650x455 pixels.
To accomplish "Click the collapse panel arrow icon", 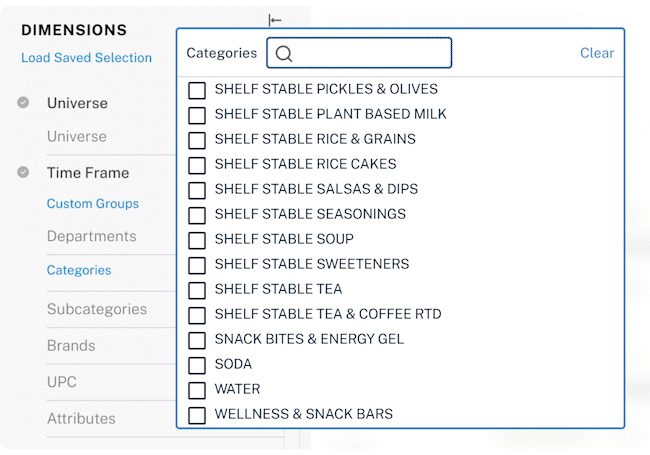I will point(275,20).
